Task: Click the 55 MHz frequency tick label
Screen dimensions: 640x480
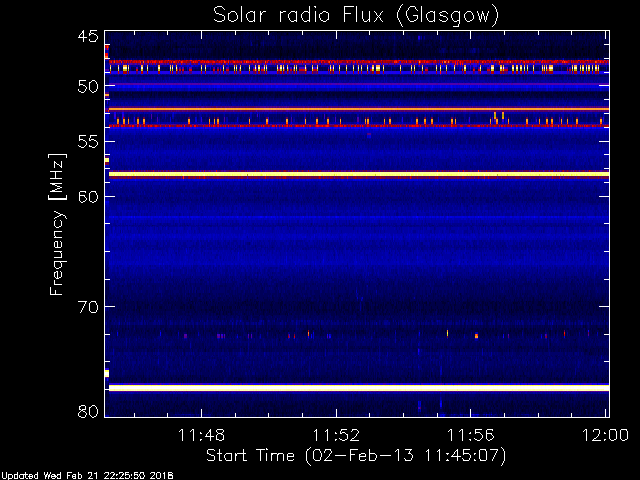Action: pos(88,142)
